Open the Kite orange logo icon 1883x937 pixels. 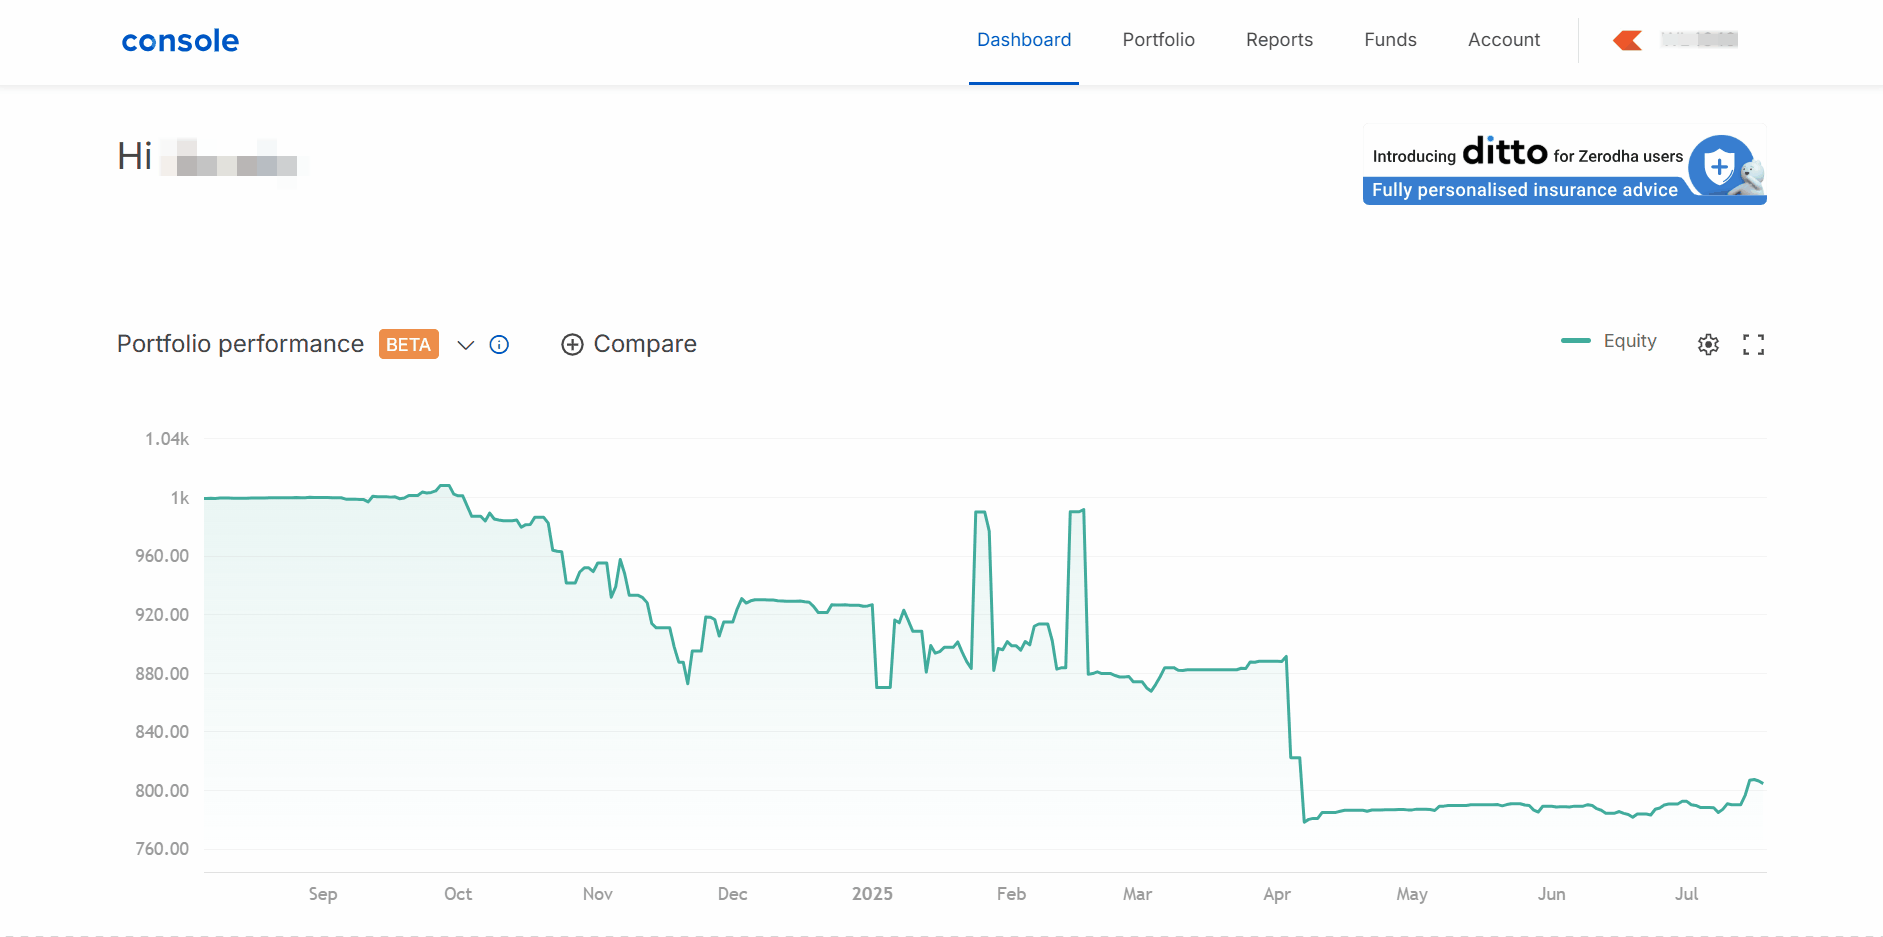tap(1627, 40)
